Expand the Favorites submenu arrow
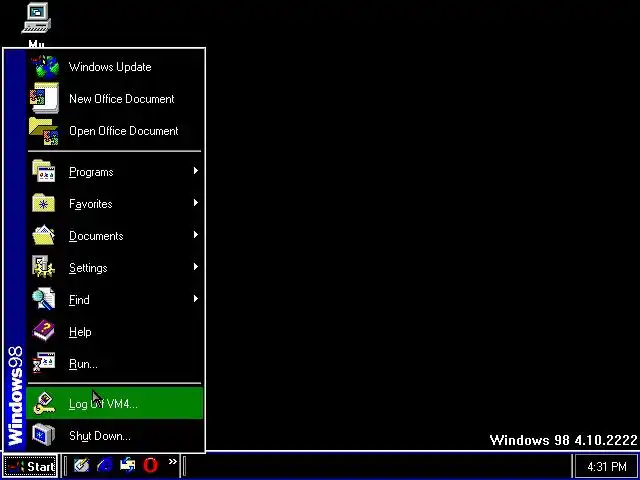Image resolution: width=640 pixels, height=480 pixels. (x=196, y=202)
